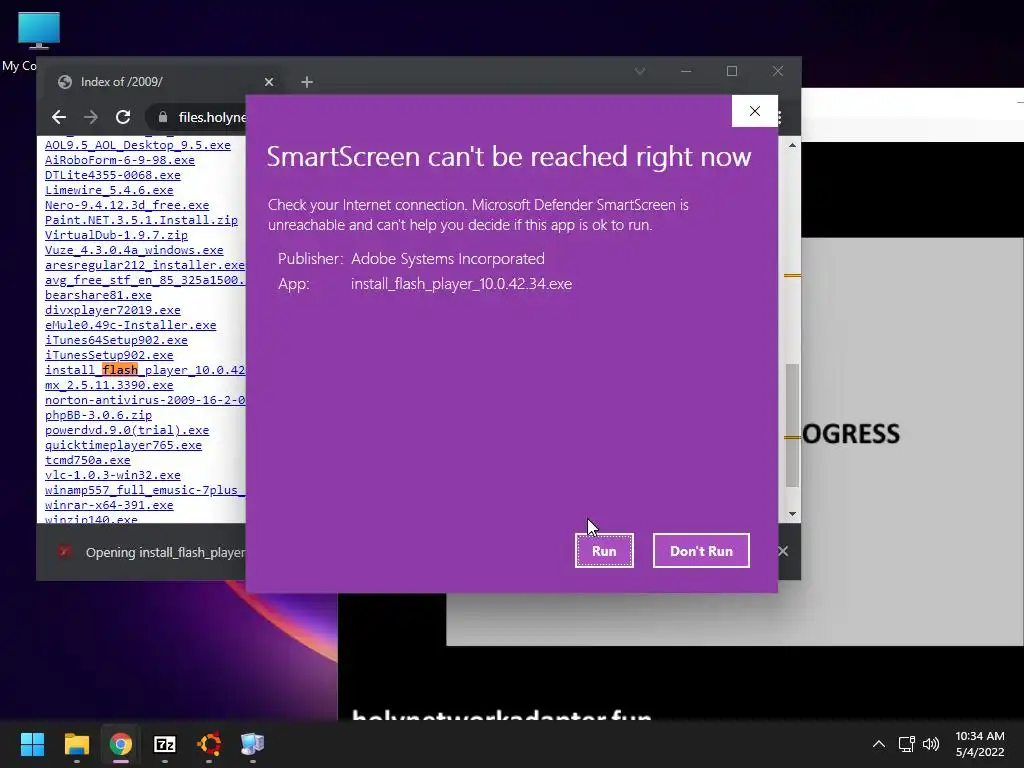This screenshot has height=768, width=1024.
Task: Open link divxplayer72019.exe
Action: (112, 310)
